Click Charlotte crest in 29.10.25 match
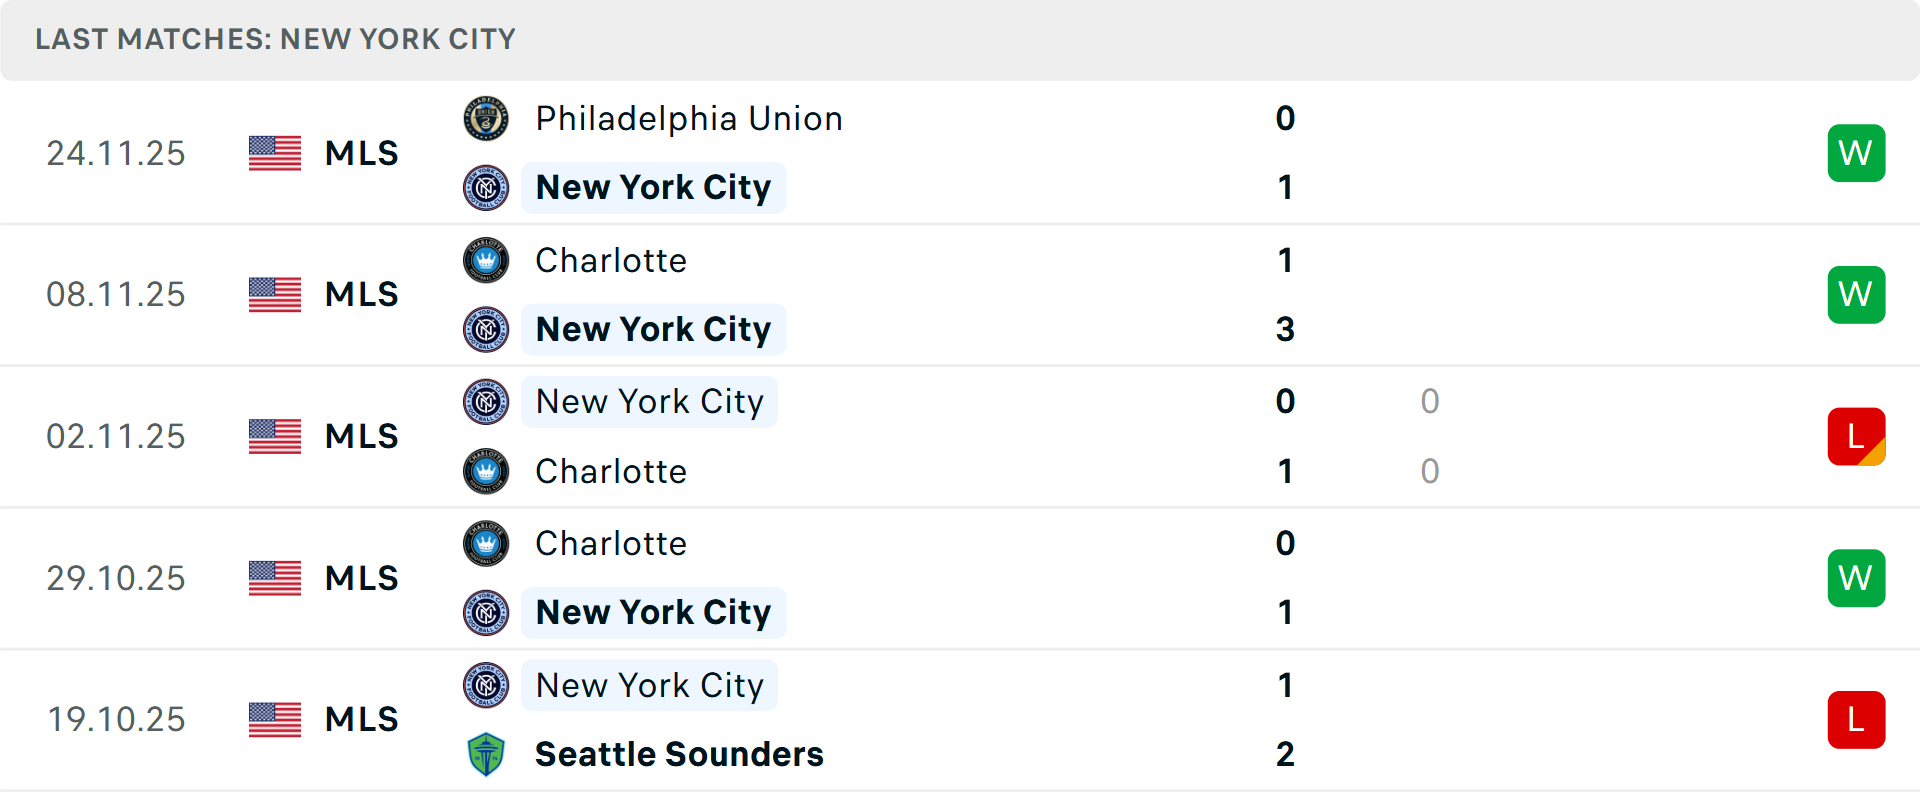1920x792 pixels. pos(486,543)
